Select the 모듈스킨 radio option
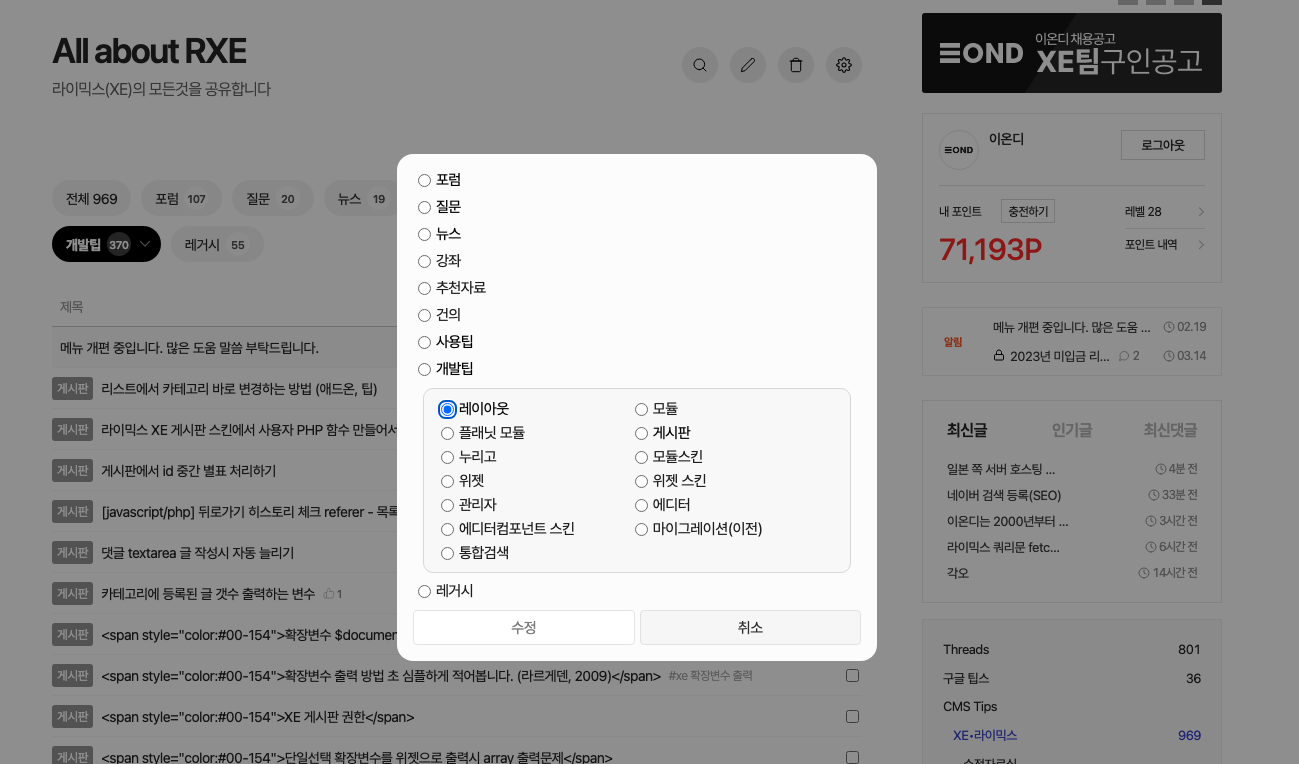This screenshot has height=764, width=1299. coord(641,457)
